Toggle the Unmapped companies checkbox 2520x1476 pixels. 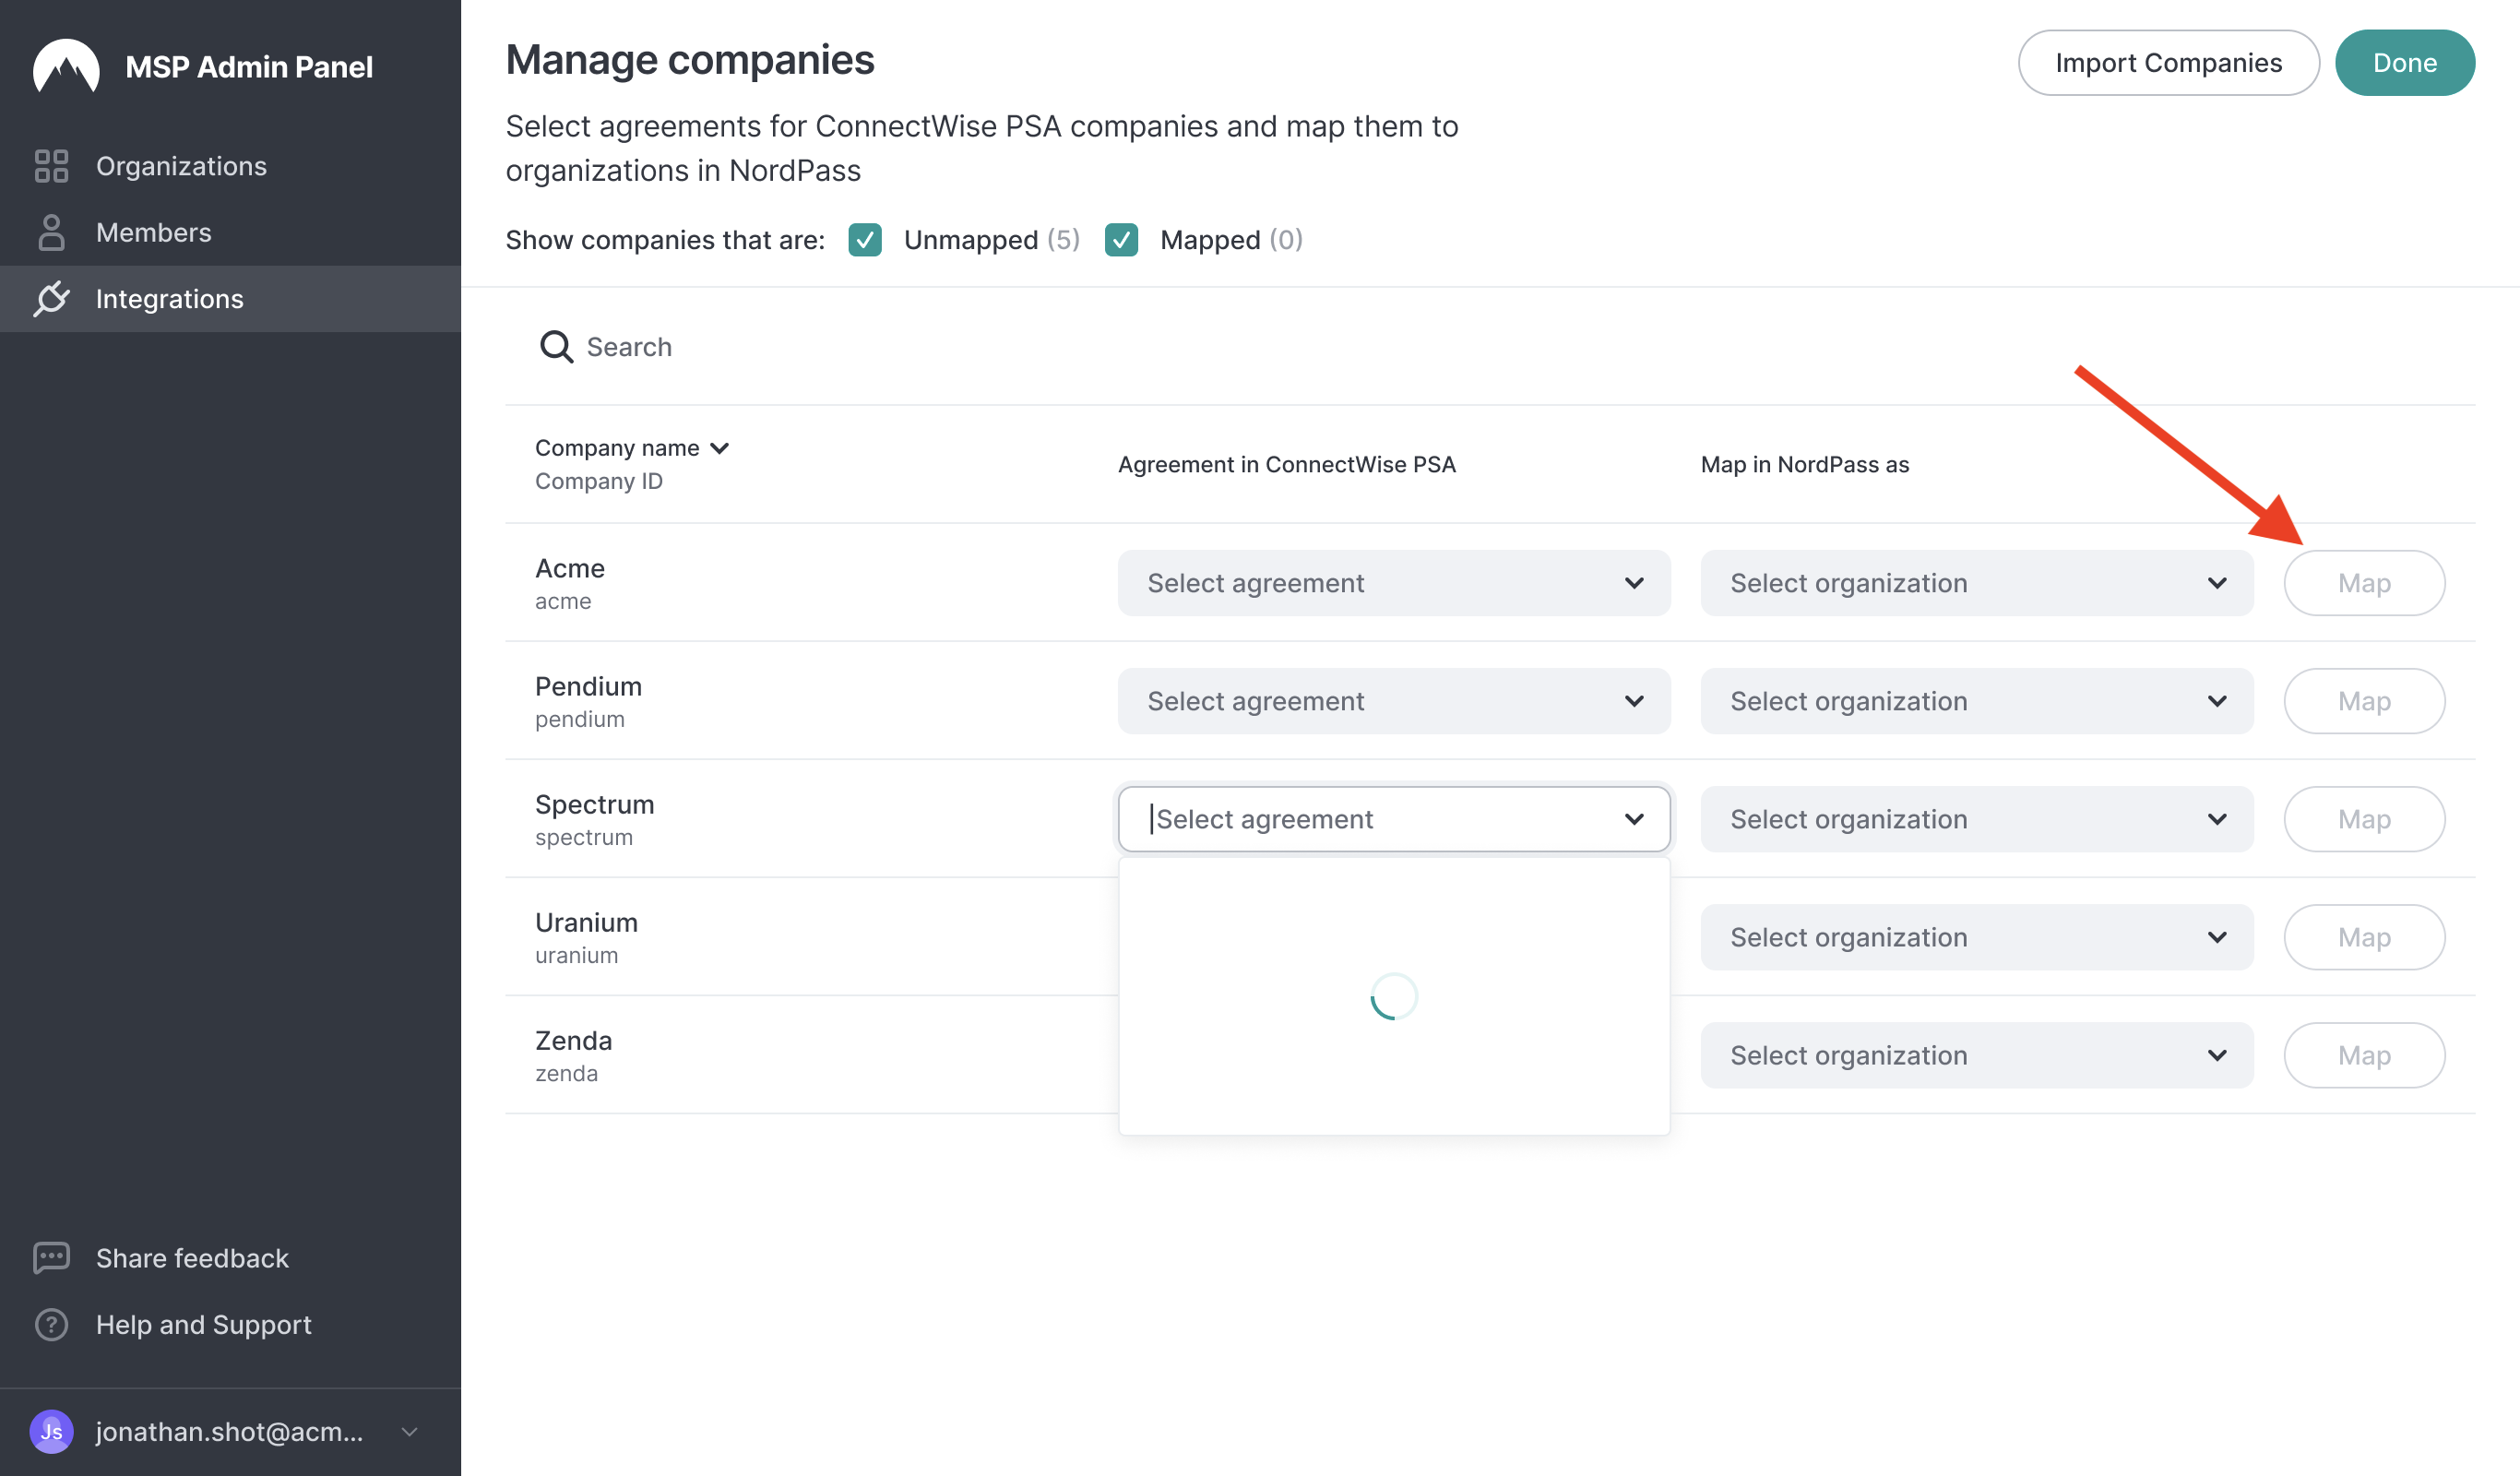[x=865, y=240]
